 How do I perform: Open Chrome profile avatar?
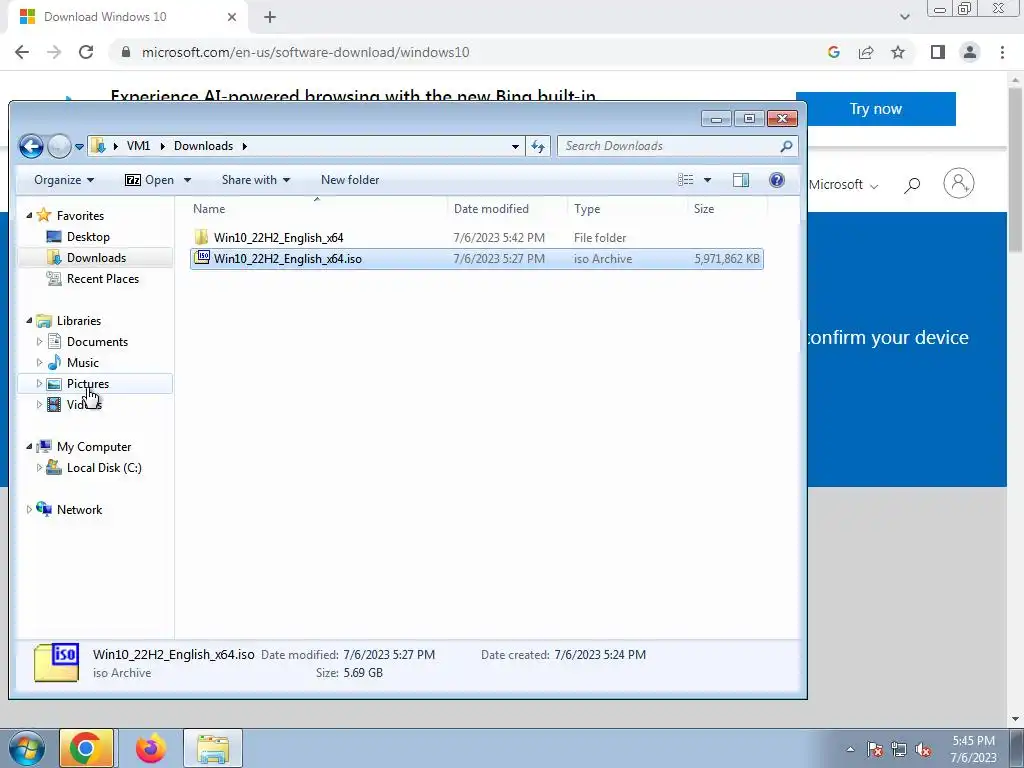pyautogui.click(x=970, y=52)
